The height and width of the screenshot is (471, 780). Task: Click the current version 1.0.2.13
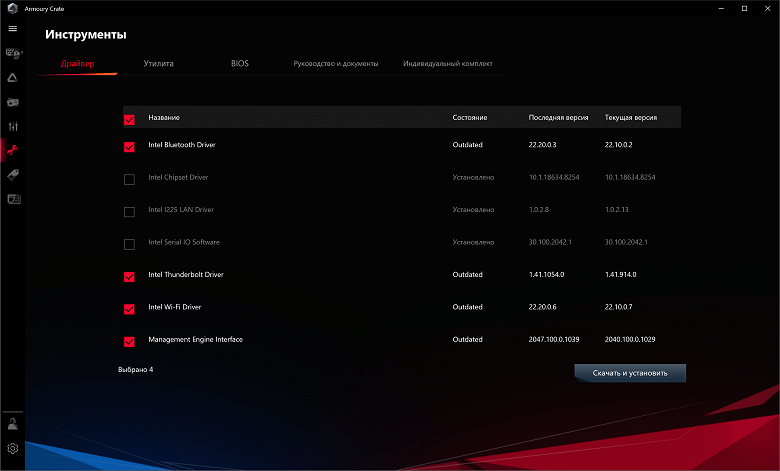tap(617, 209)
